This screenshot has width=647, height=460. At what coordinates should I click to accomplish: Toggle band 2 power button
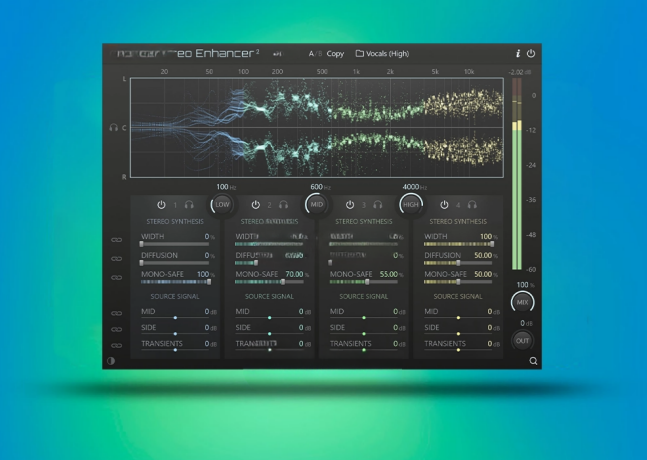256,205
